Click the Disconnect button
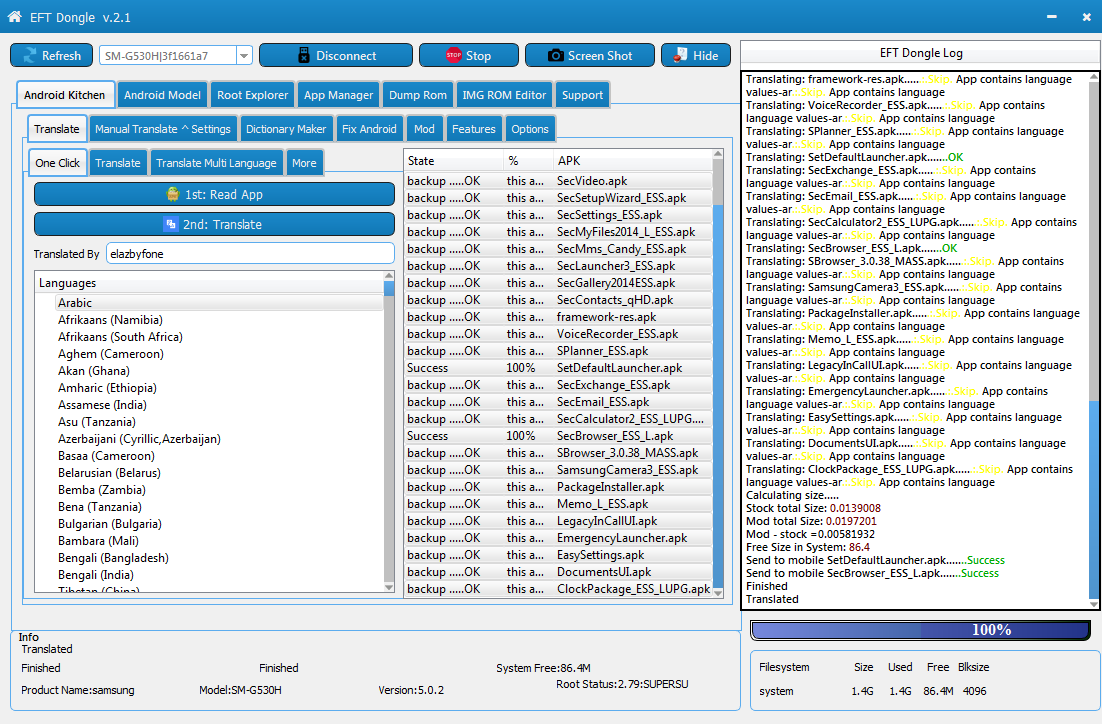1102x724 pixels. pos(336,56)
